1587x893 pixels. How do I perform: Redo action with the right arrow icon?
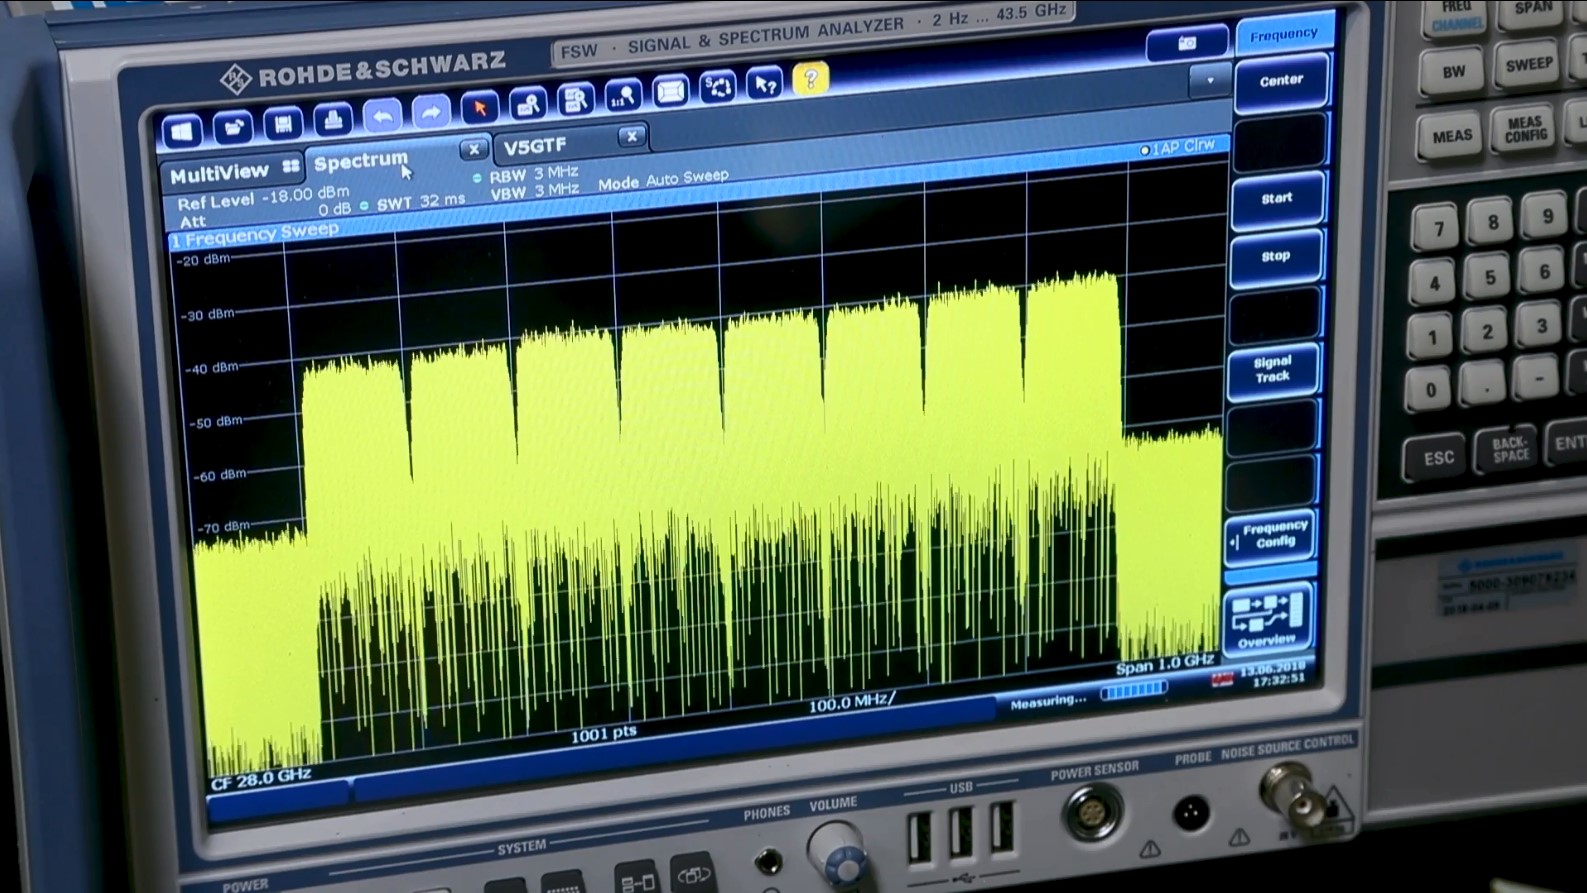[431, 112]
